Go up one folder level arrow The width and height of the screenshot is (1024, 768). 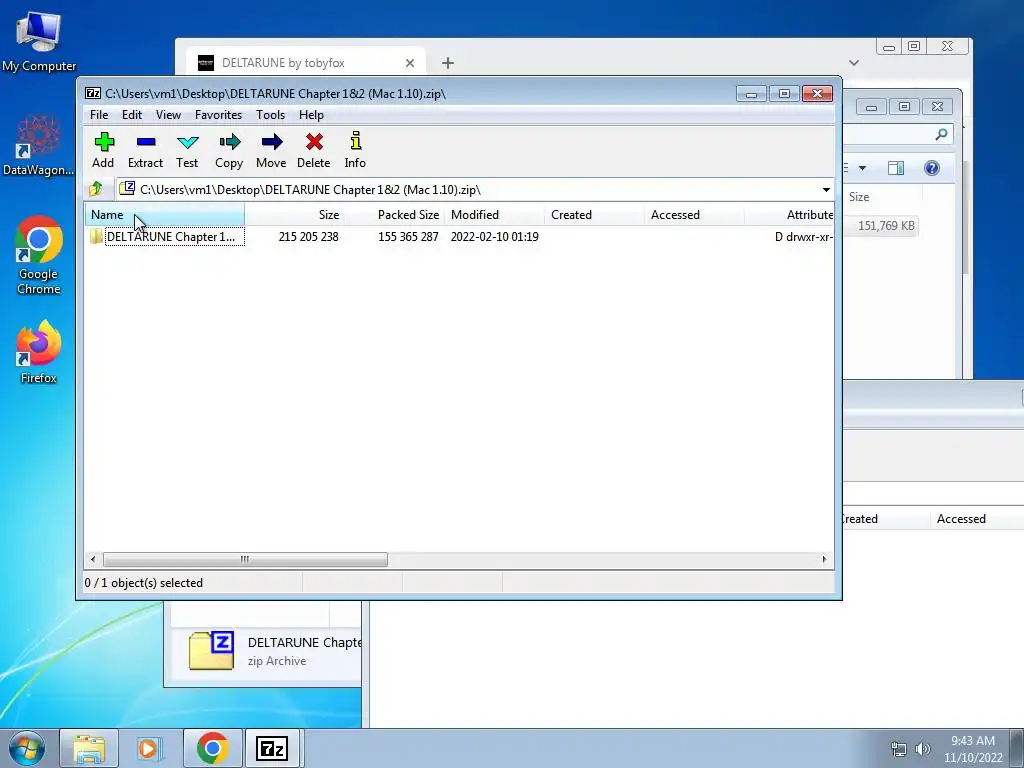point(96,189)
